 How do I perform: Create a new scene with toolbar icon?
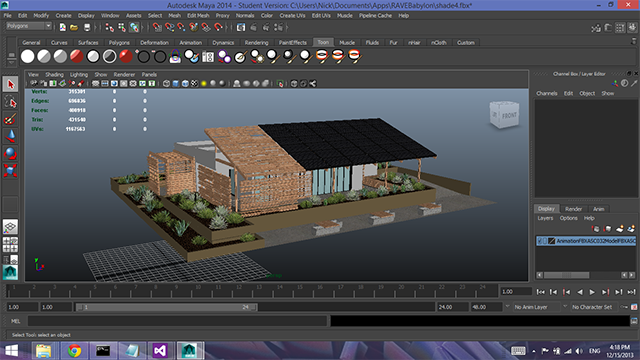pos(62,27)
